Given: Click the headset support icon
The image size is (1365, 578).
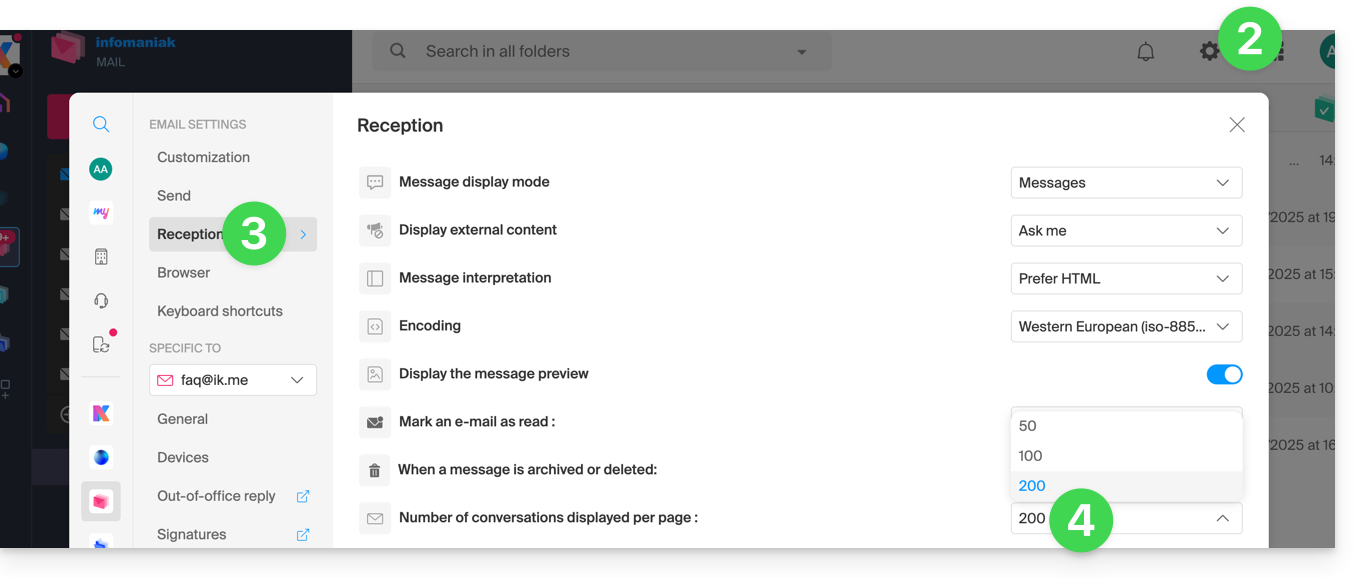Looking at the screenshot, I should tap(101, 301).
